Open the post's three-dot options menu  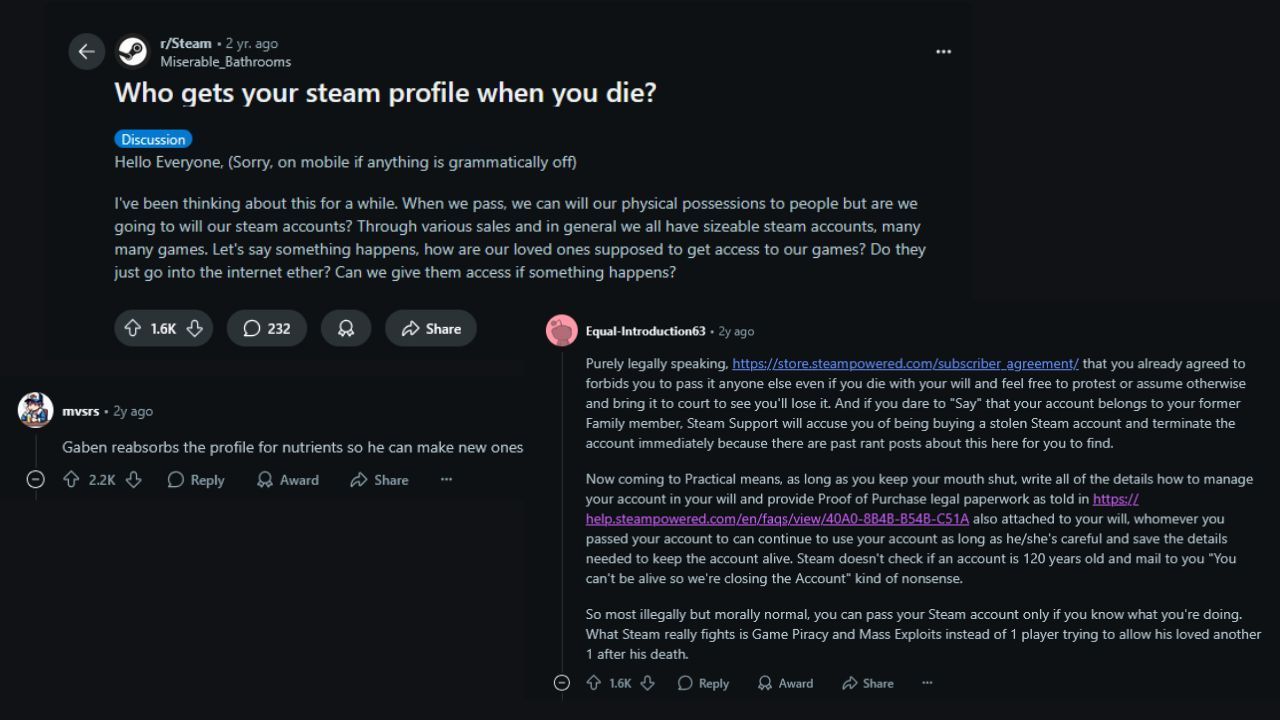click(x=943, y=52)
